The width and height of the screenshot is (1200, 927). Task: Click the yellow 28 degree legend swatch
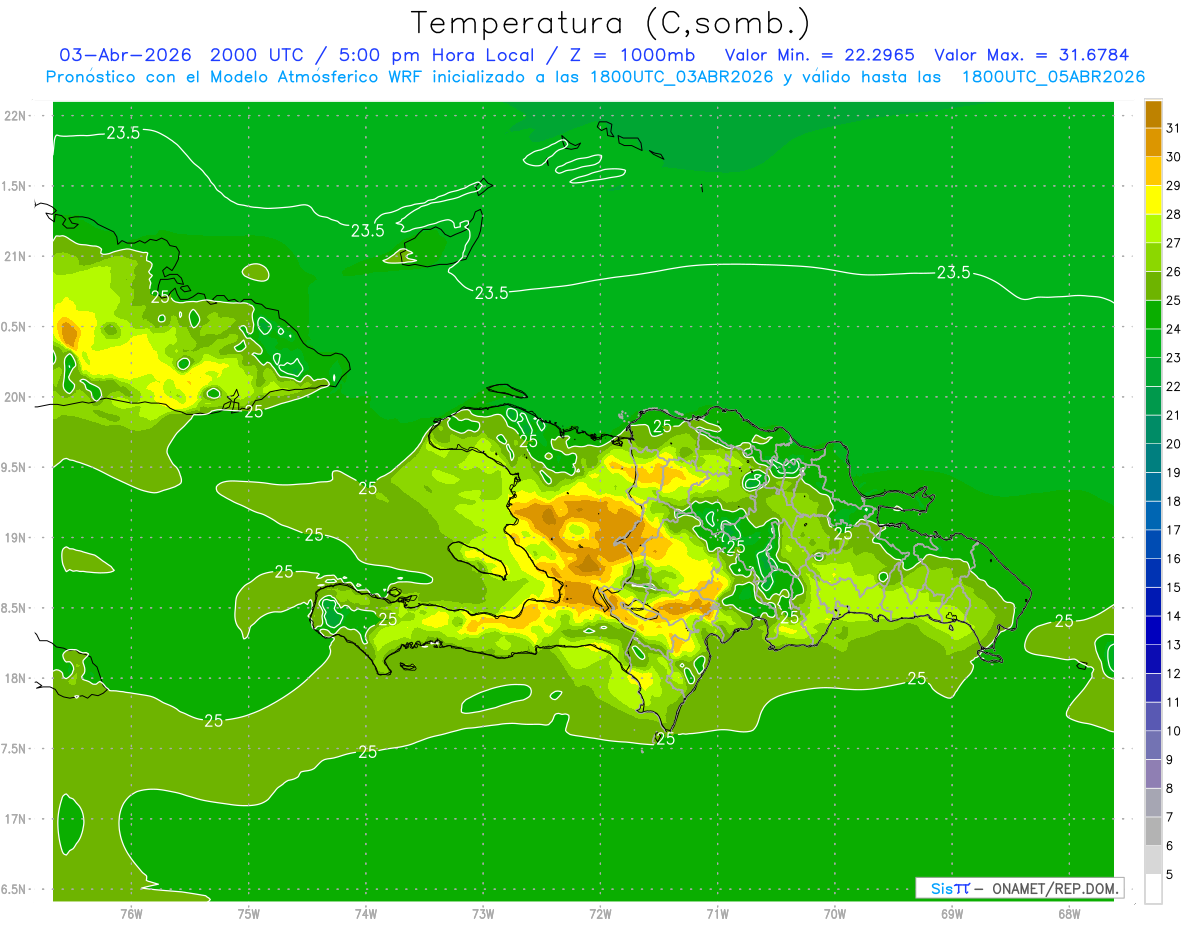coord(1153,200)
